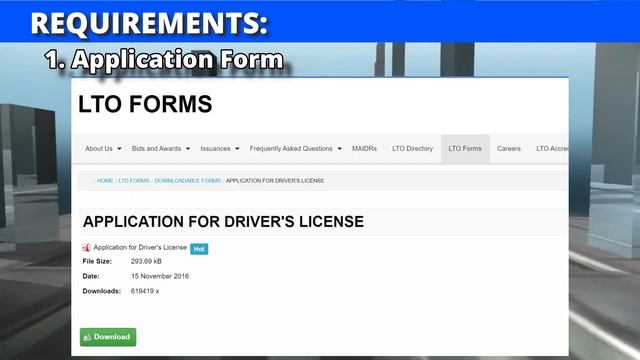Click the green Download button
The width and height of the screenshot is (640, 360).
108,337
